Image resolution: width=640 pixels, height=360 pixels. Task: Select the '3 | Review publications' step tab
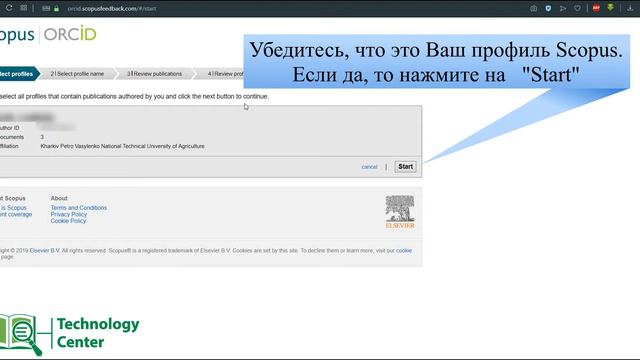(x=154, y=74)
